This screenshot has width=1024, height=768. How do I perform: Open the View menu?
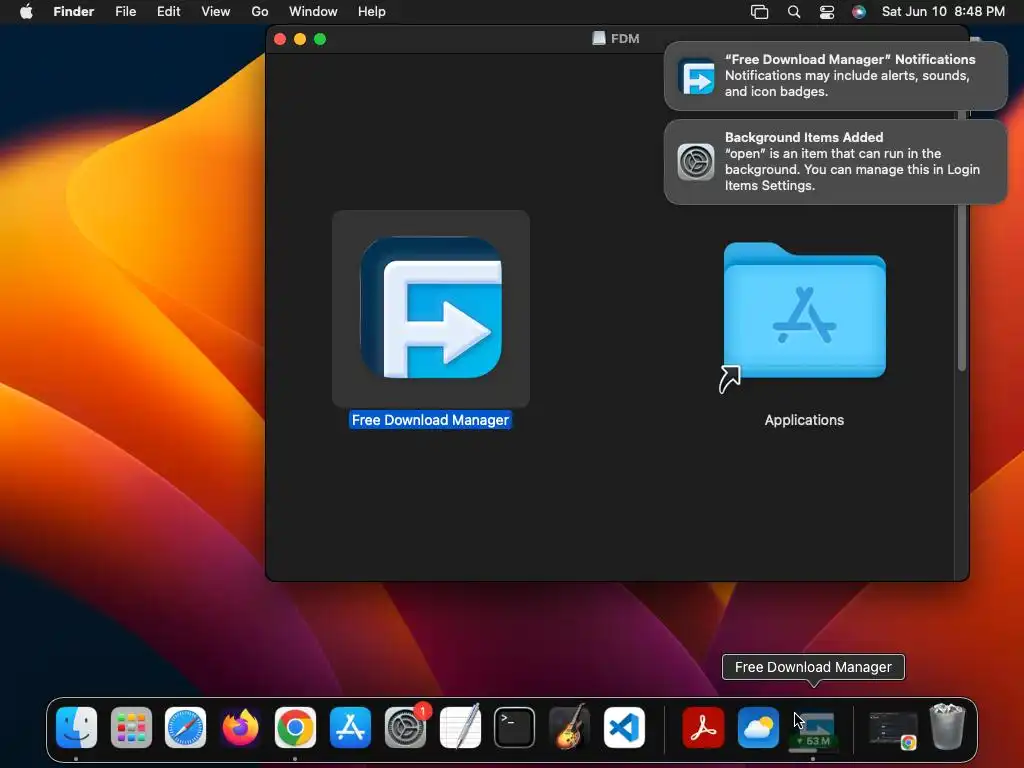(216, 12)
